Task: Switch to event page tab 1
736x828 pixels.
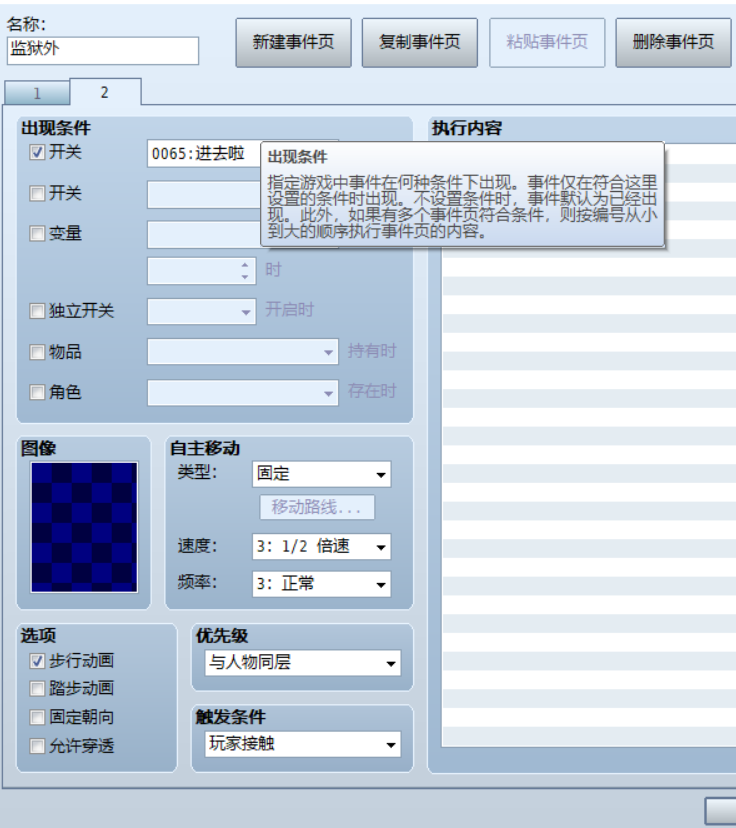Action: [37, 93]
